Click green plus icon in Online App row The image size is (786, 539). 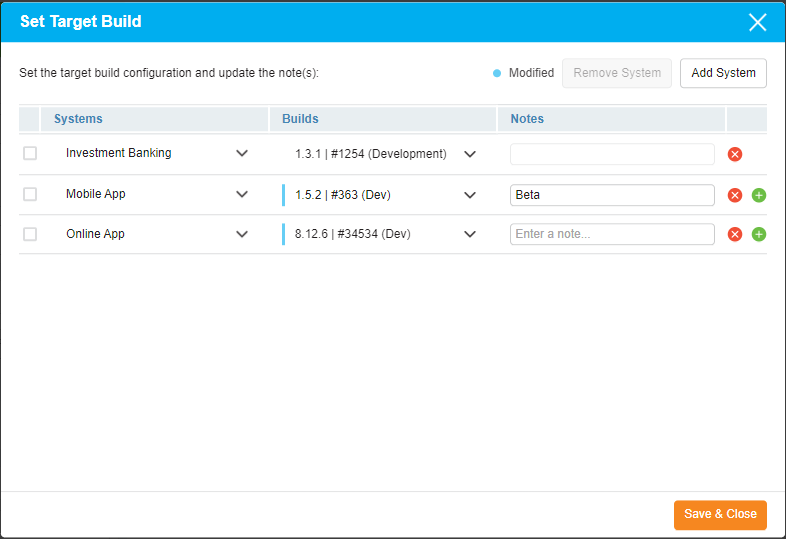coord(759,234)
